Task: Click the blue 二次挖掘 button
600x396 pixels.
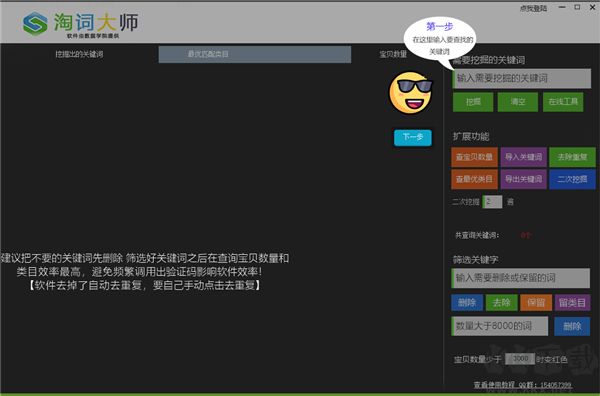Action: tap(572, 179)
